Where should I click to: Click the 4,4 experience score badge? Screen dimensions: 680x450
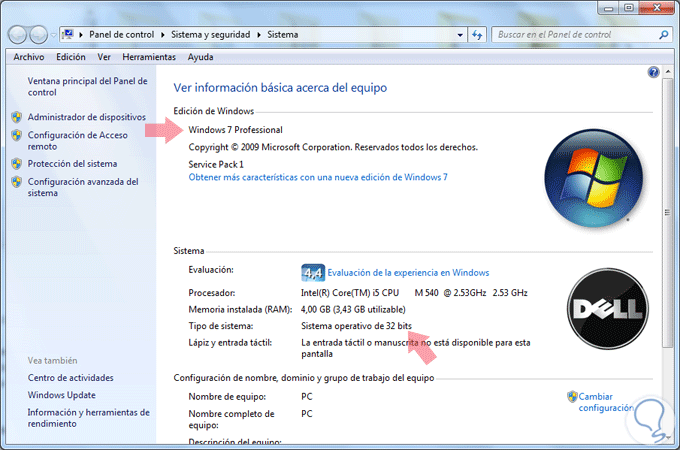313,273
